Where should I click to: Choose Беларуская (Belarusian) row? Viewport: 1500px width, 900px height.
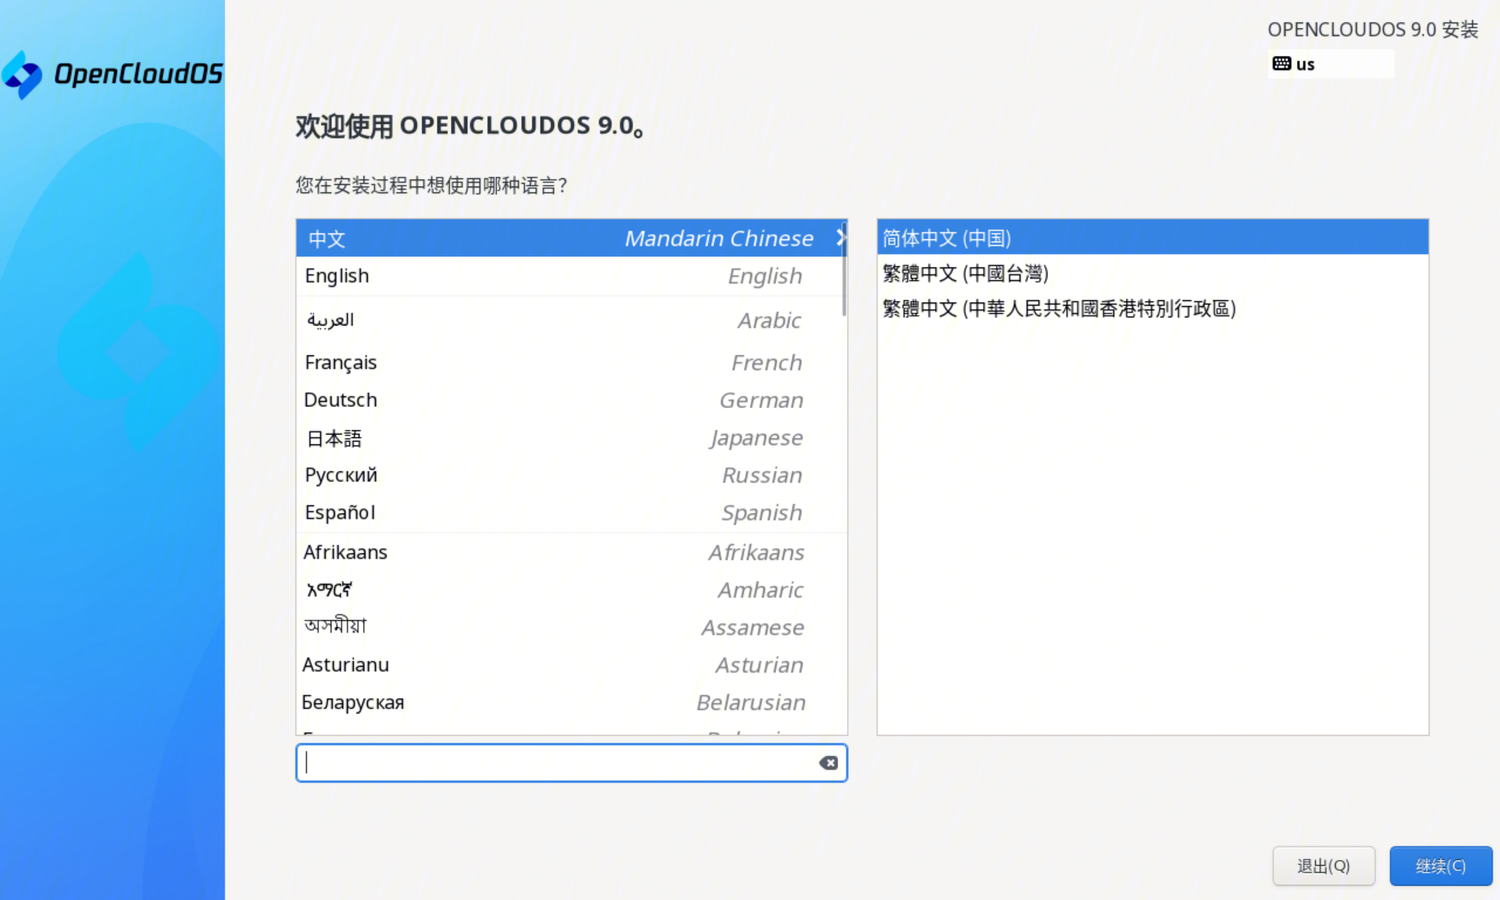tap(571, 702)
